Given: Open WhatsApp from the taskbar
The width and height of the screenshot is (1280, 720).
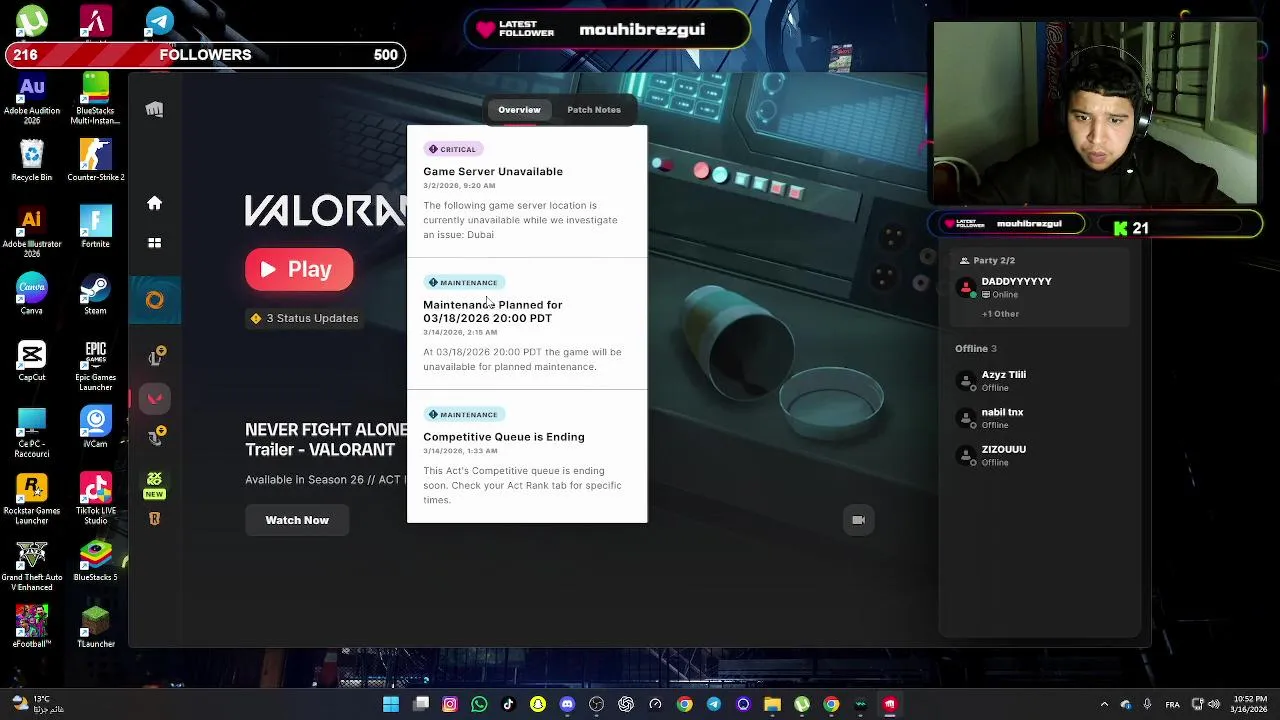Looking at the screenshot, I should [x=479, y=704].
